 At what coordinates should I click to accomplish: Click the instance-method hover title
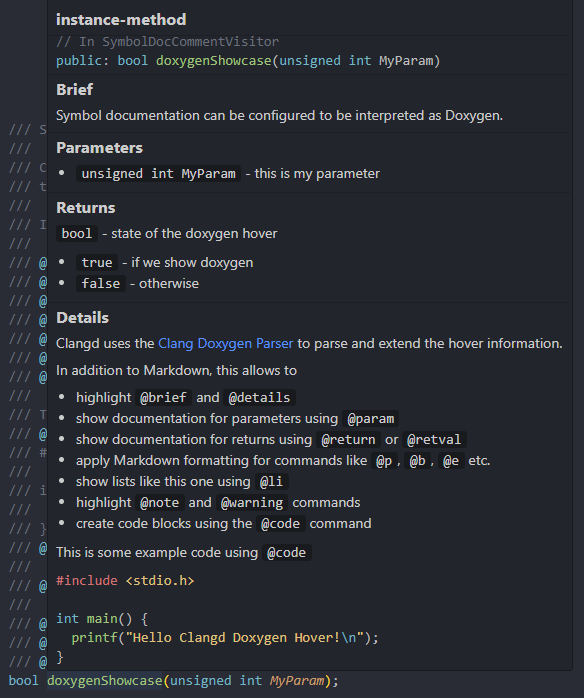pos(121,20)
